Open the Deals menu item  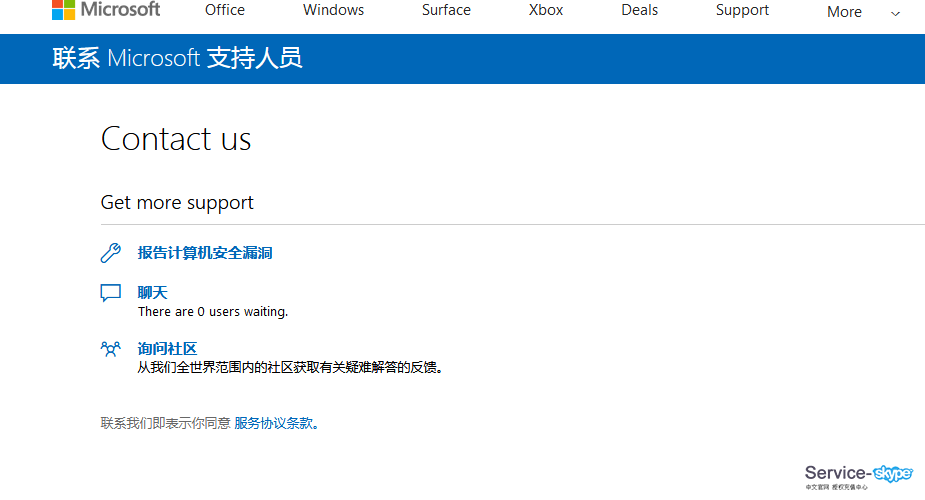click(639, 10)
